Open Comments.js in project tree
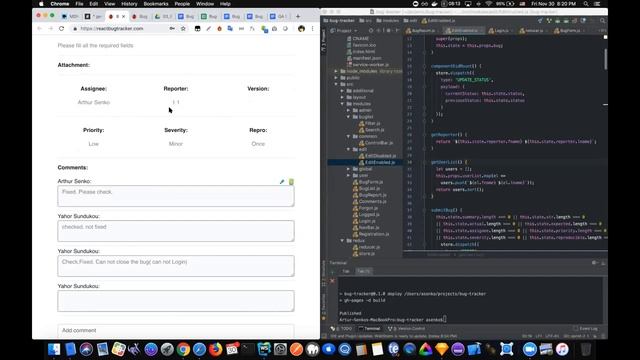 369,202
